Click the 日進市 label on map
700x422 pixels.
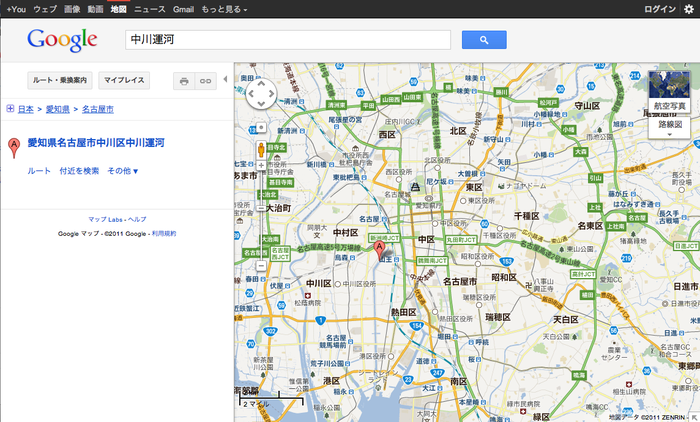[686, 287]
